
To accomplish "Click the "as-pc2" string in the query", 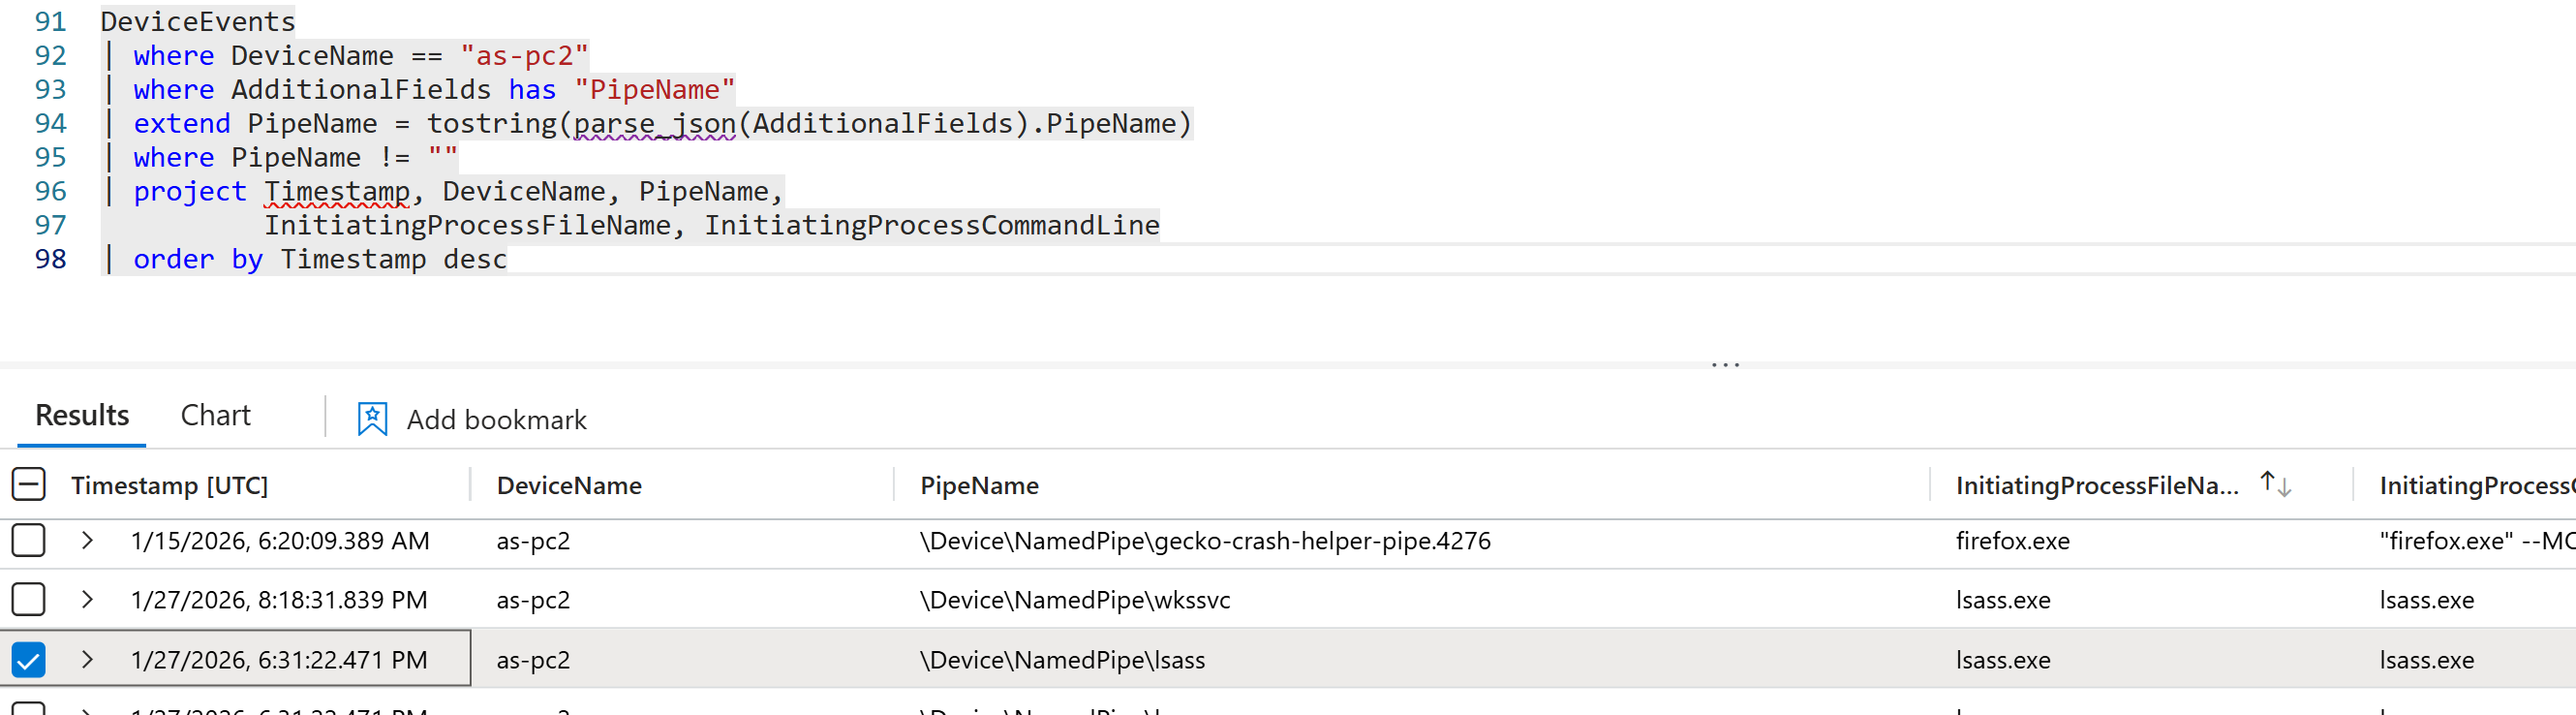I will tap(524, 56).
